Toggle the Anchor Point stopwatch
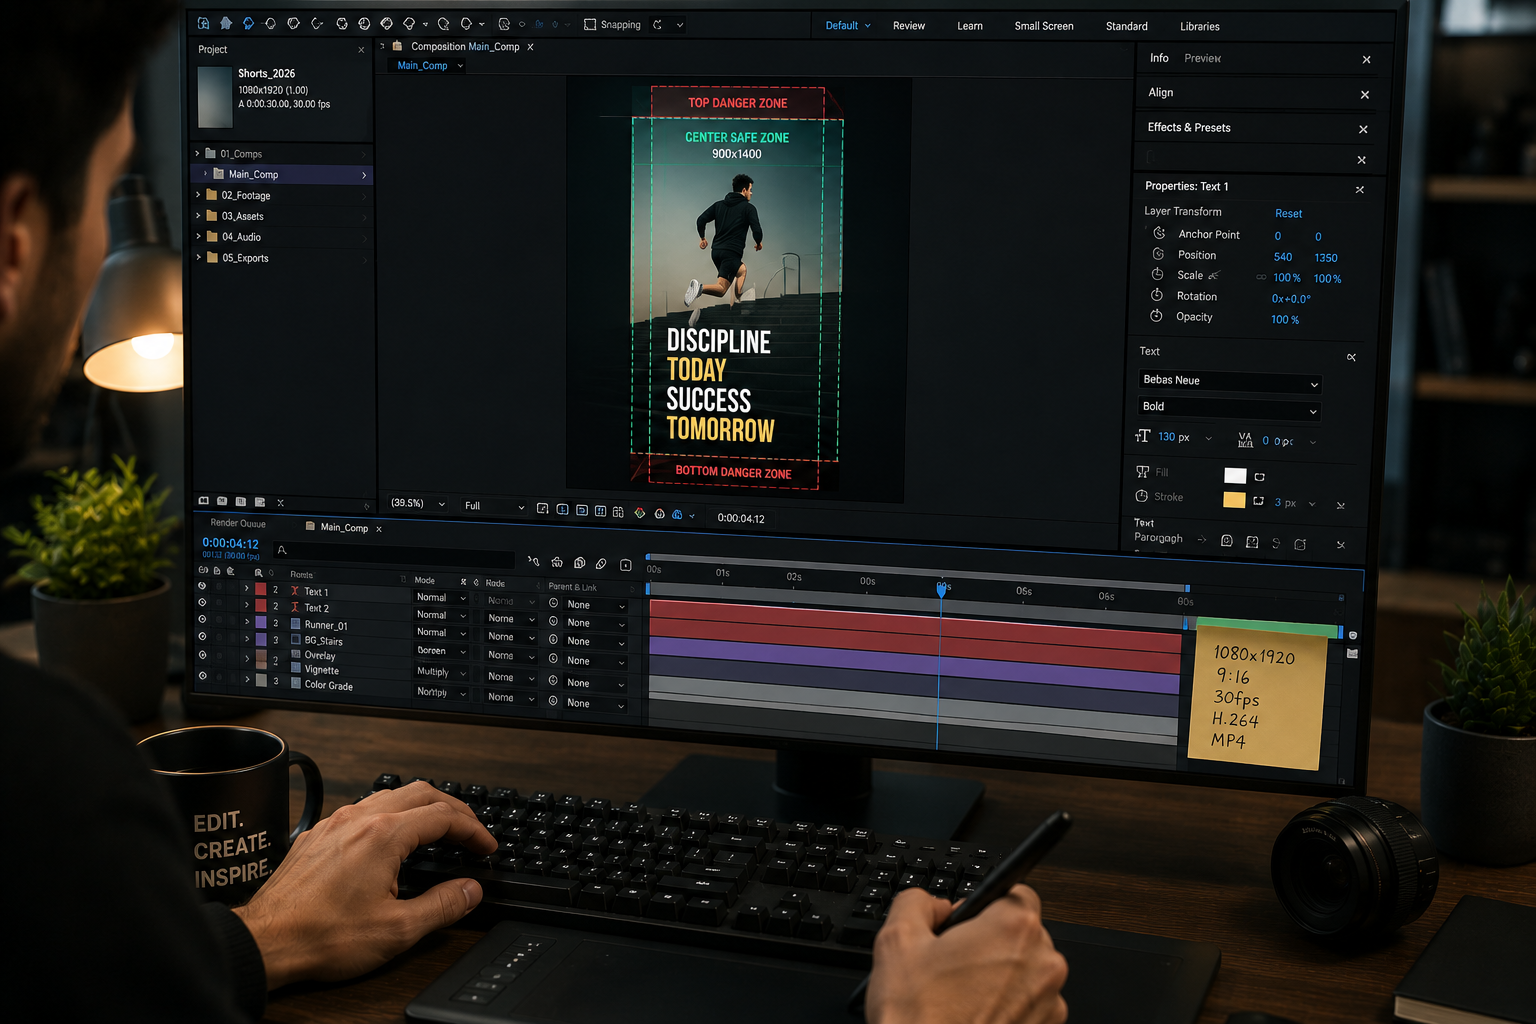This screenshot has height=1024, width=1536. (1159, 233)
